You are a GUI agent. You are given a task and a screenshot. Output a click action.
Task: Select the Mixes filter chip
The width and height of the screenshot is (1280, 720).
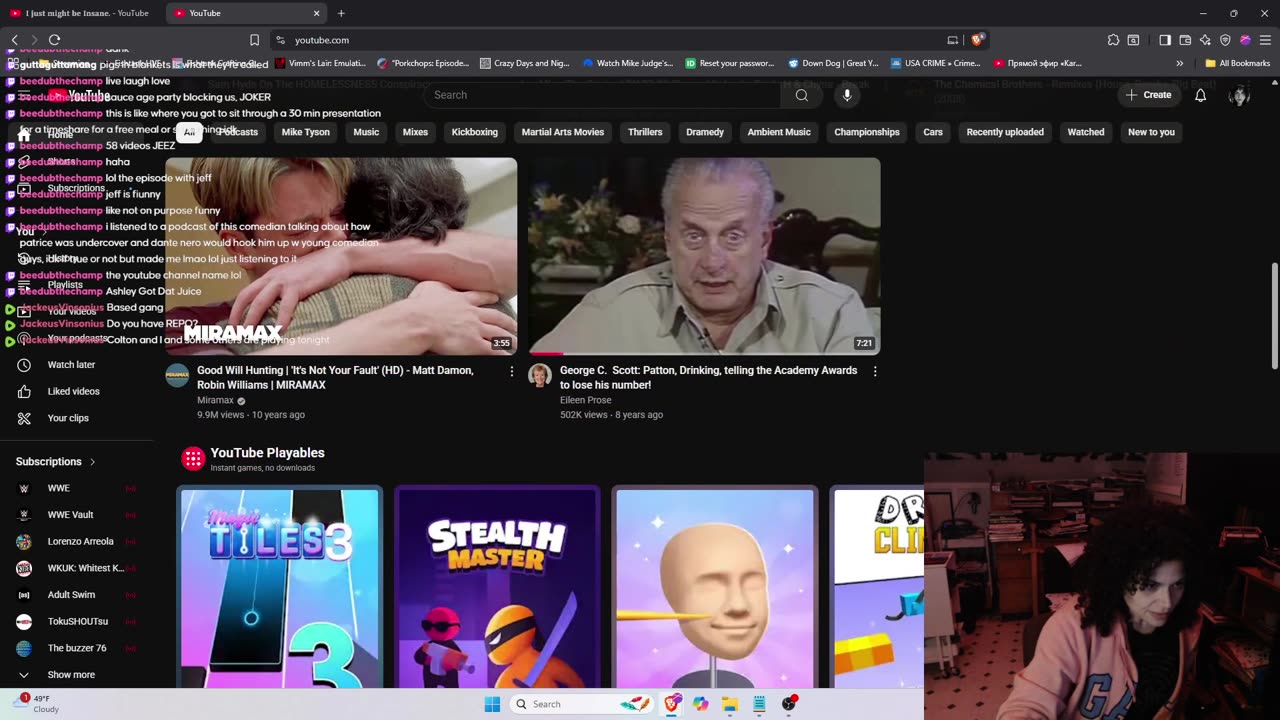coord(415,132)
